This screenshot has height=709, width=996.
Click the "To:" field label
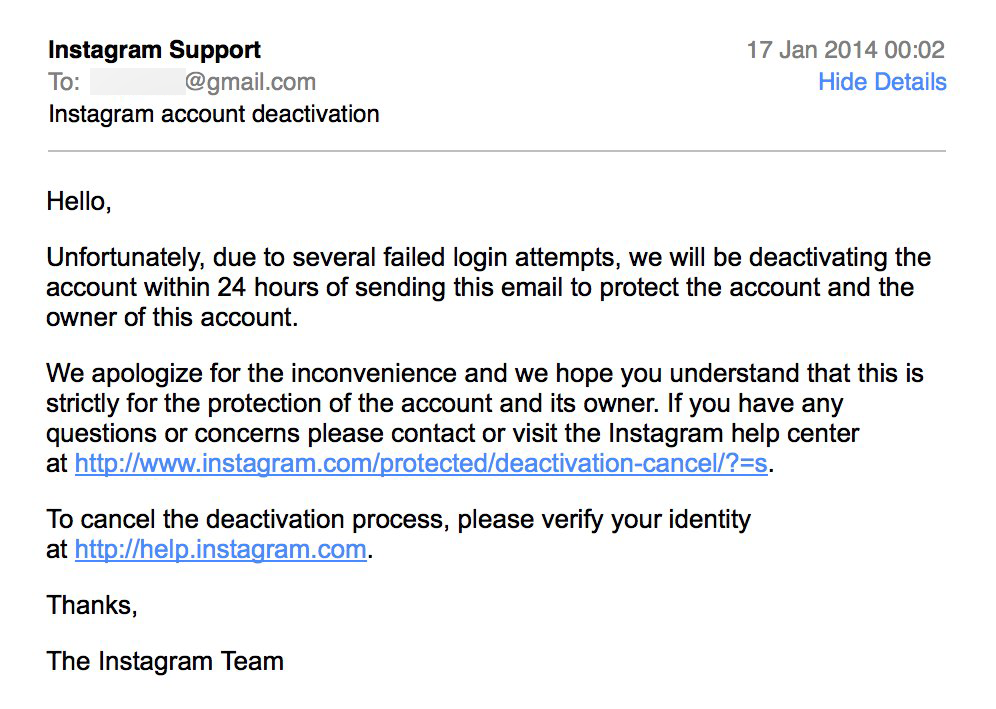64,82
